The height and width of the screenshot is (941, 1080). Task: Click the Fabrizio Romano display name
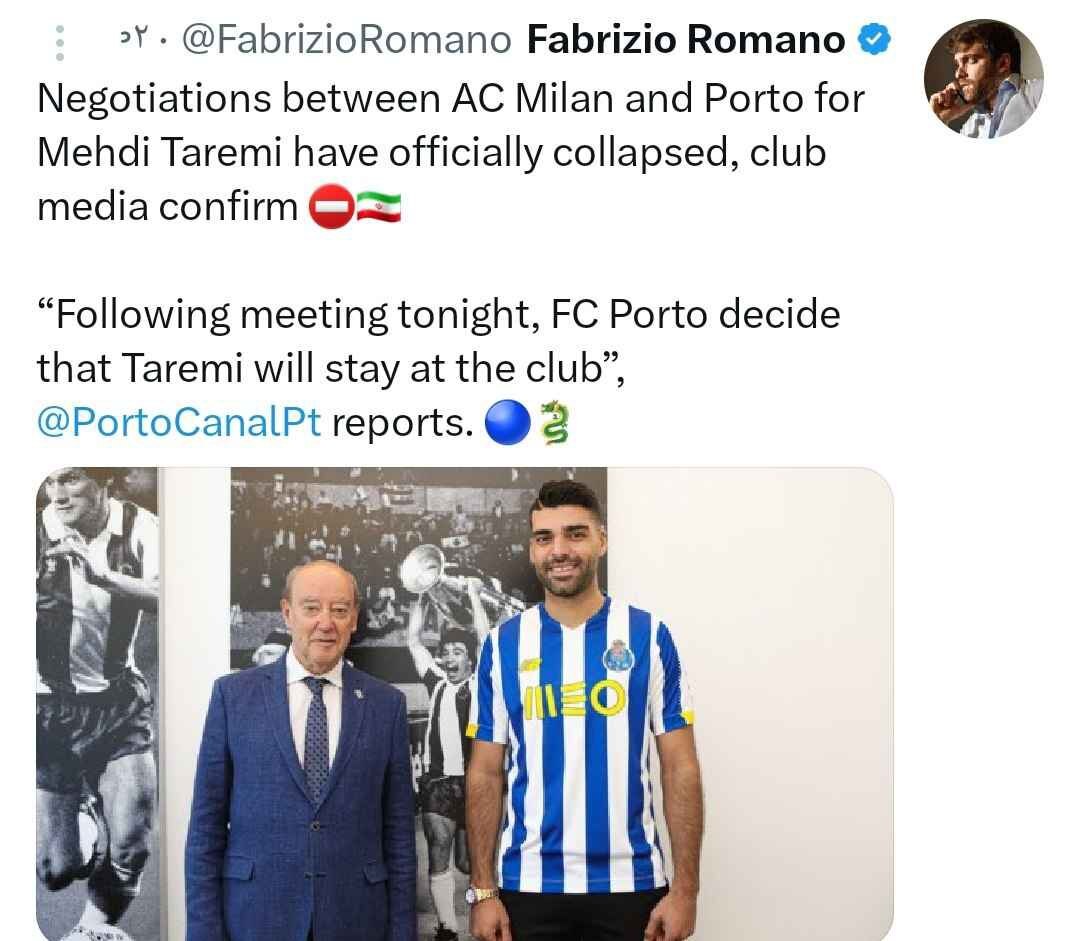coord(685,40)
